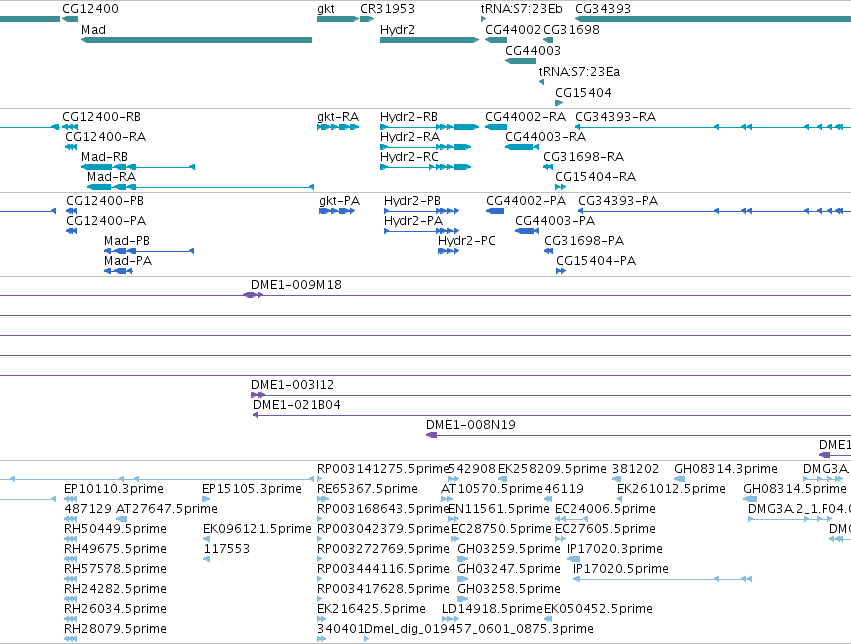The height and width of the screenshot is (644, 851).
Task: Select Hydr2-PC protein label
Action: click(x=467, y=241)
